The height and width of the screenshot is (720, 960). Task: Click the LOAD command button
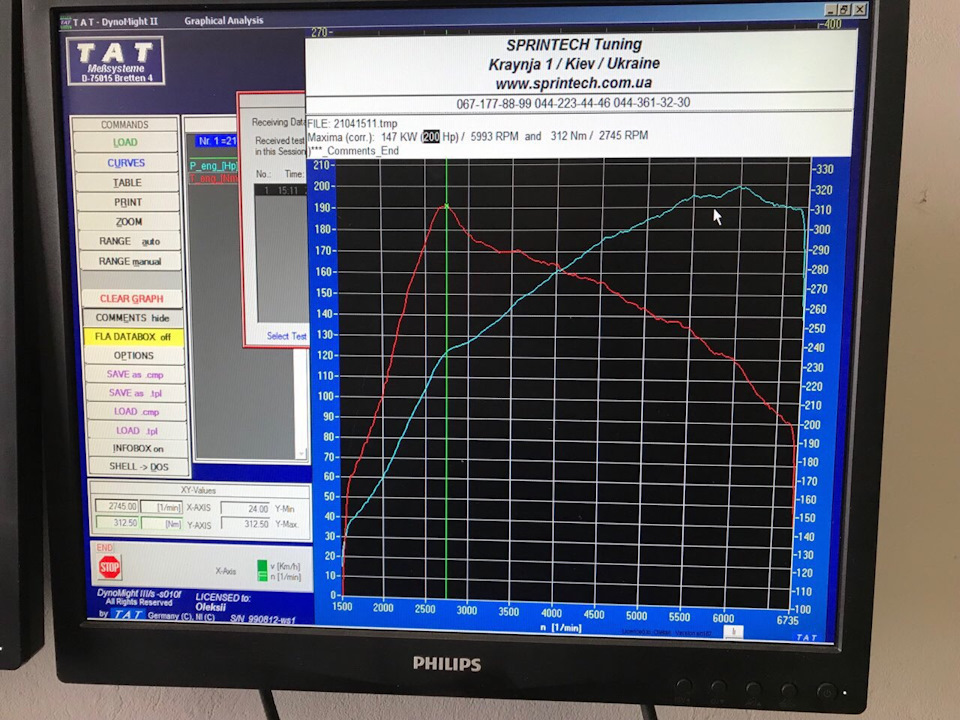pos(126,143)
